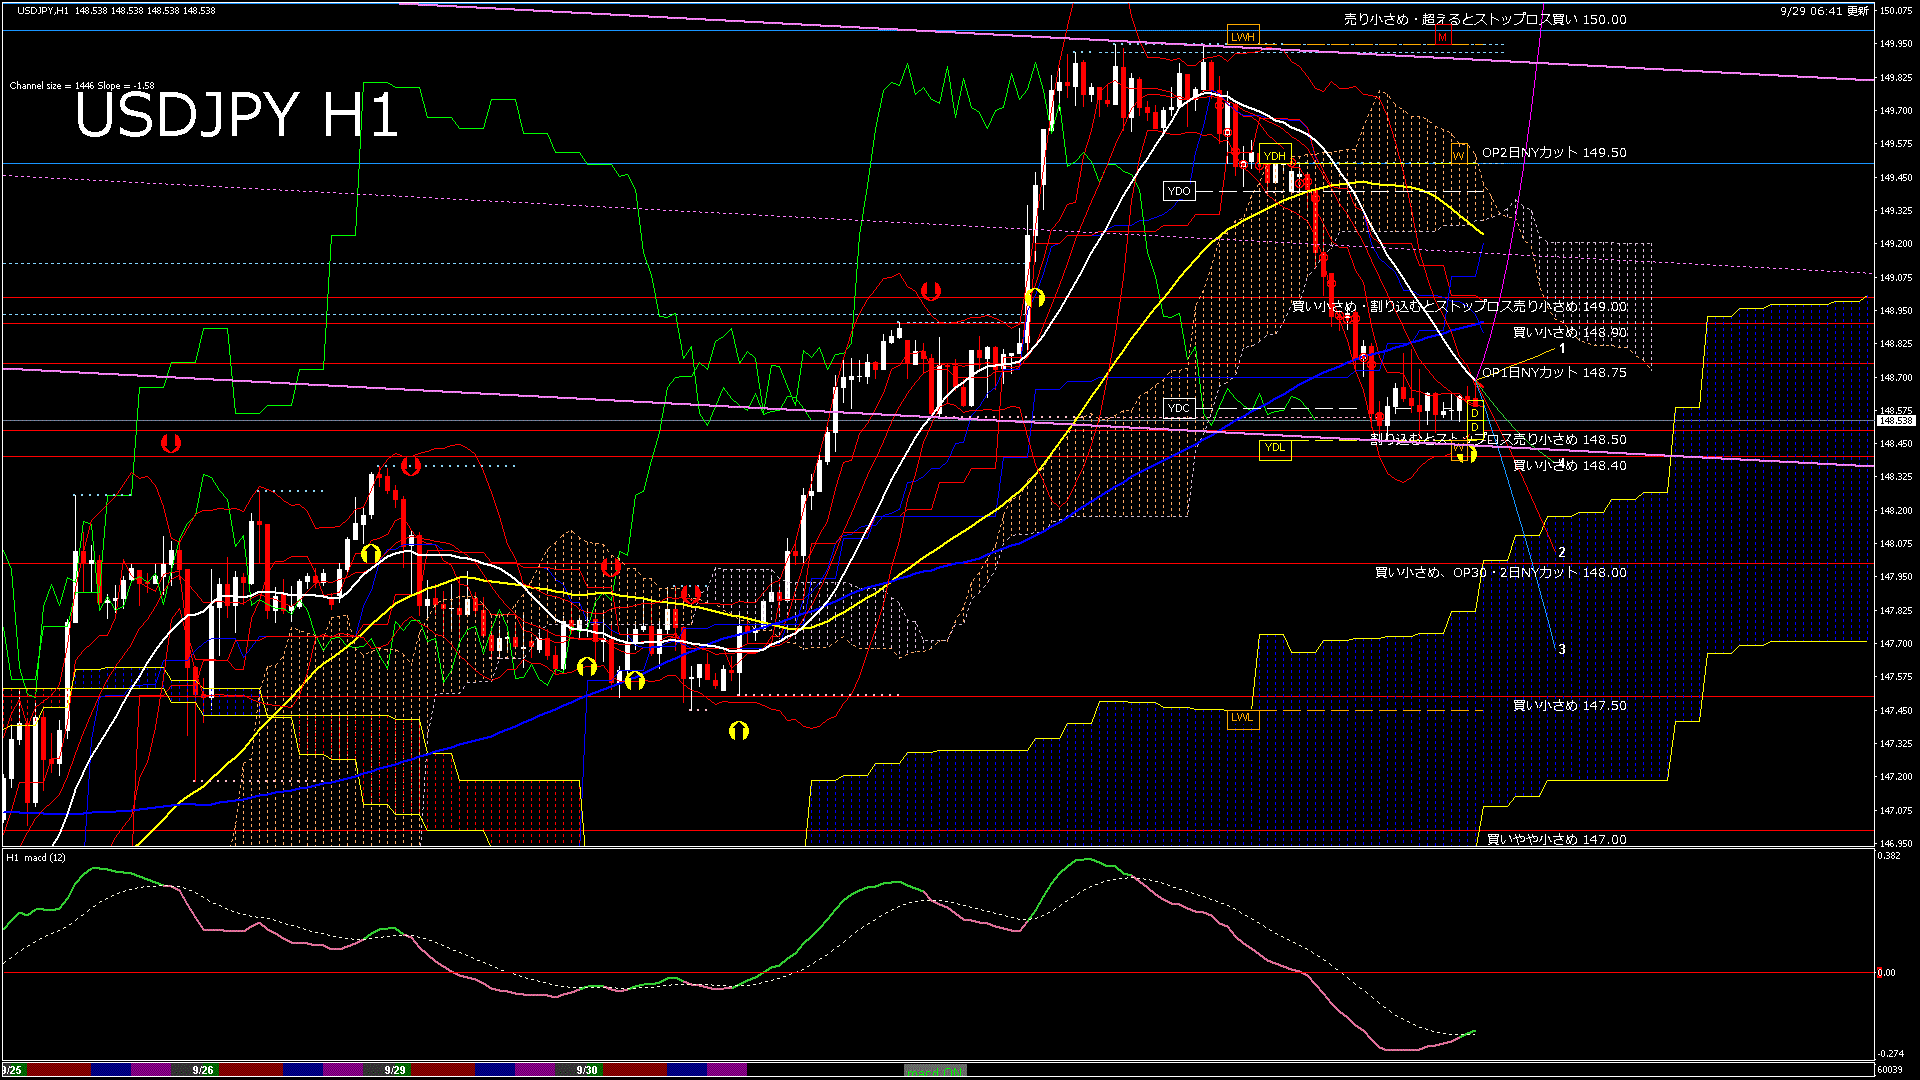The height and width of the screenshot is (1080, 1920).
Task: Click the USDJPY H1 chart title
Action: click(237, 115)
